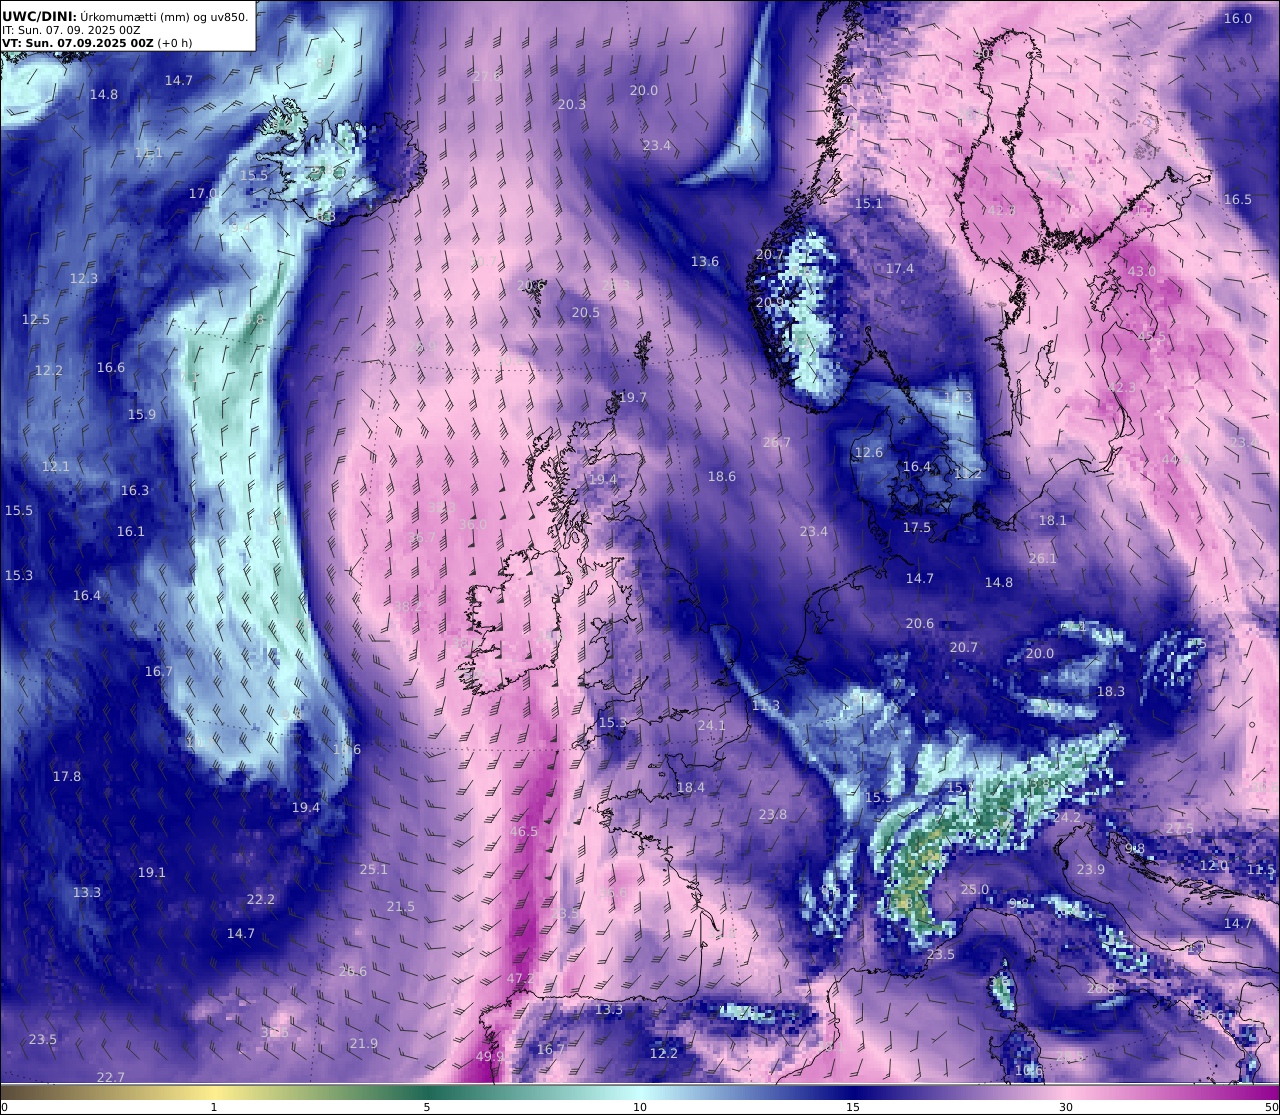Click the legend tick label '30'

[x=1066, y=1106]
